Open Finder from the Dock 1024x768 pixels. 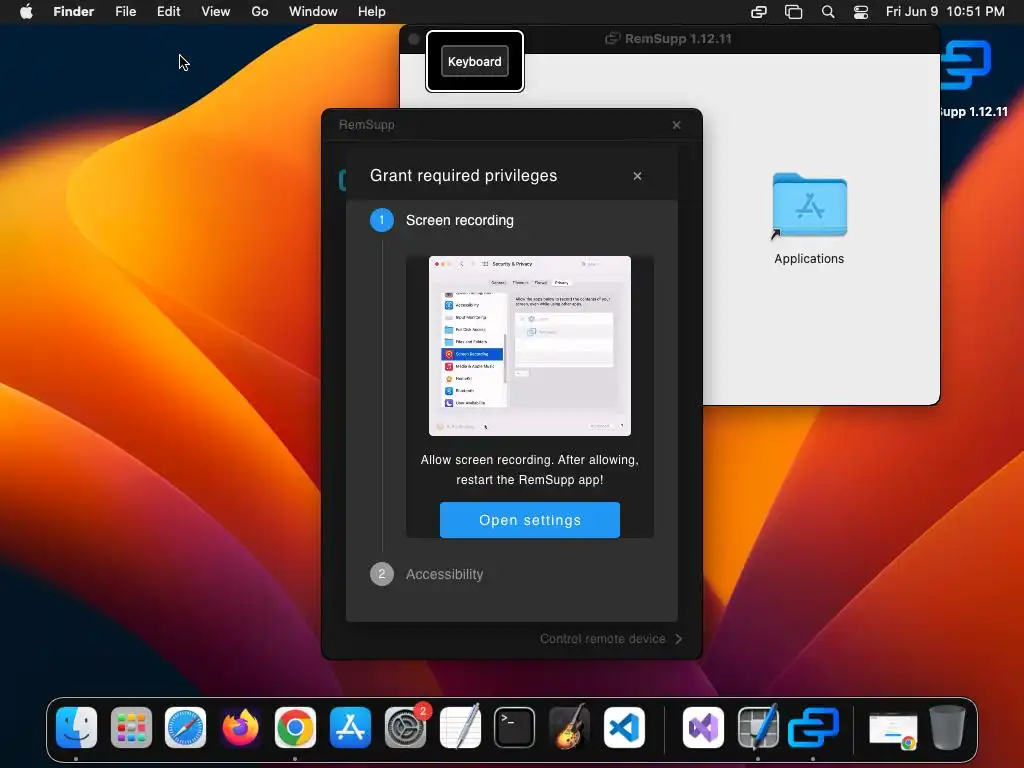76,727
